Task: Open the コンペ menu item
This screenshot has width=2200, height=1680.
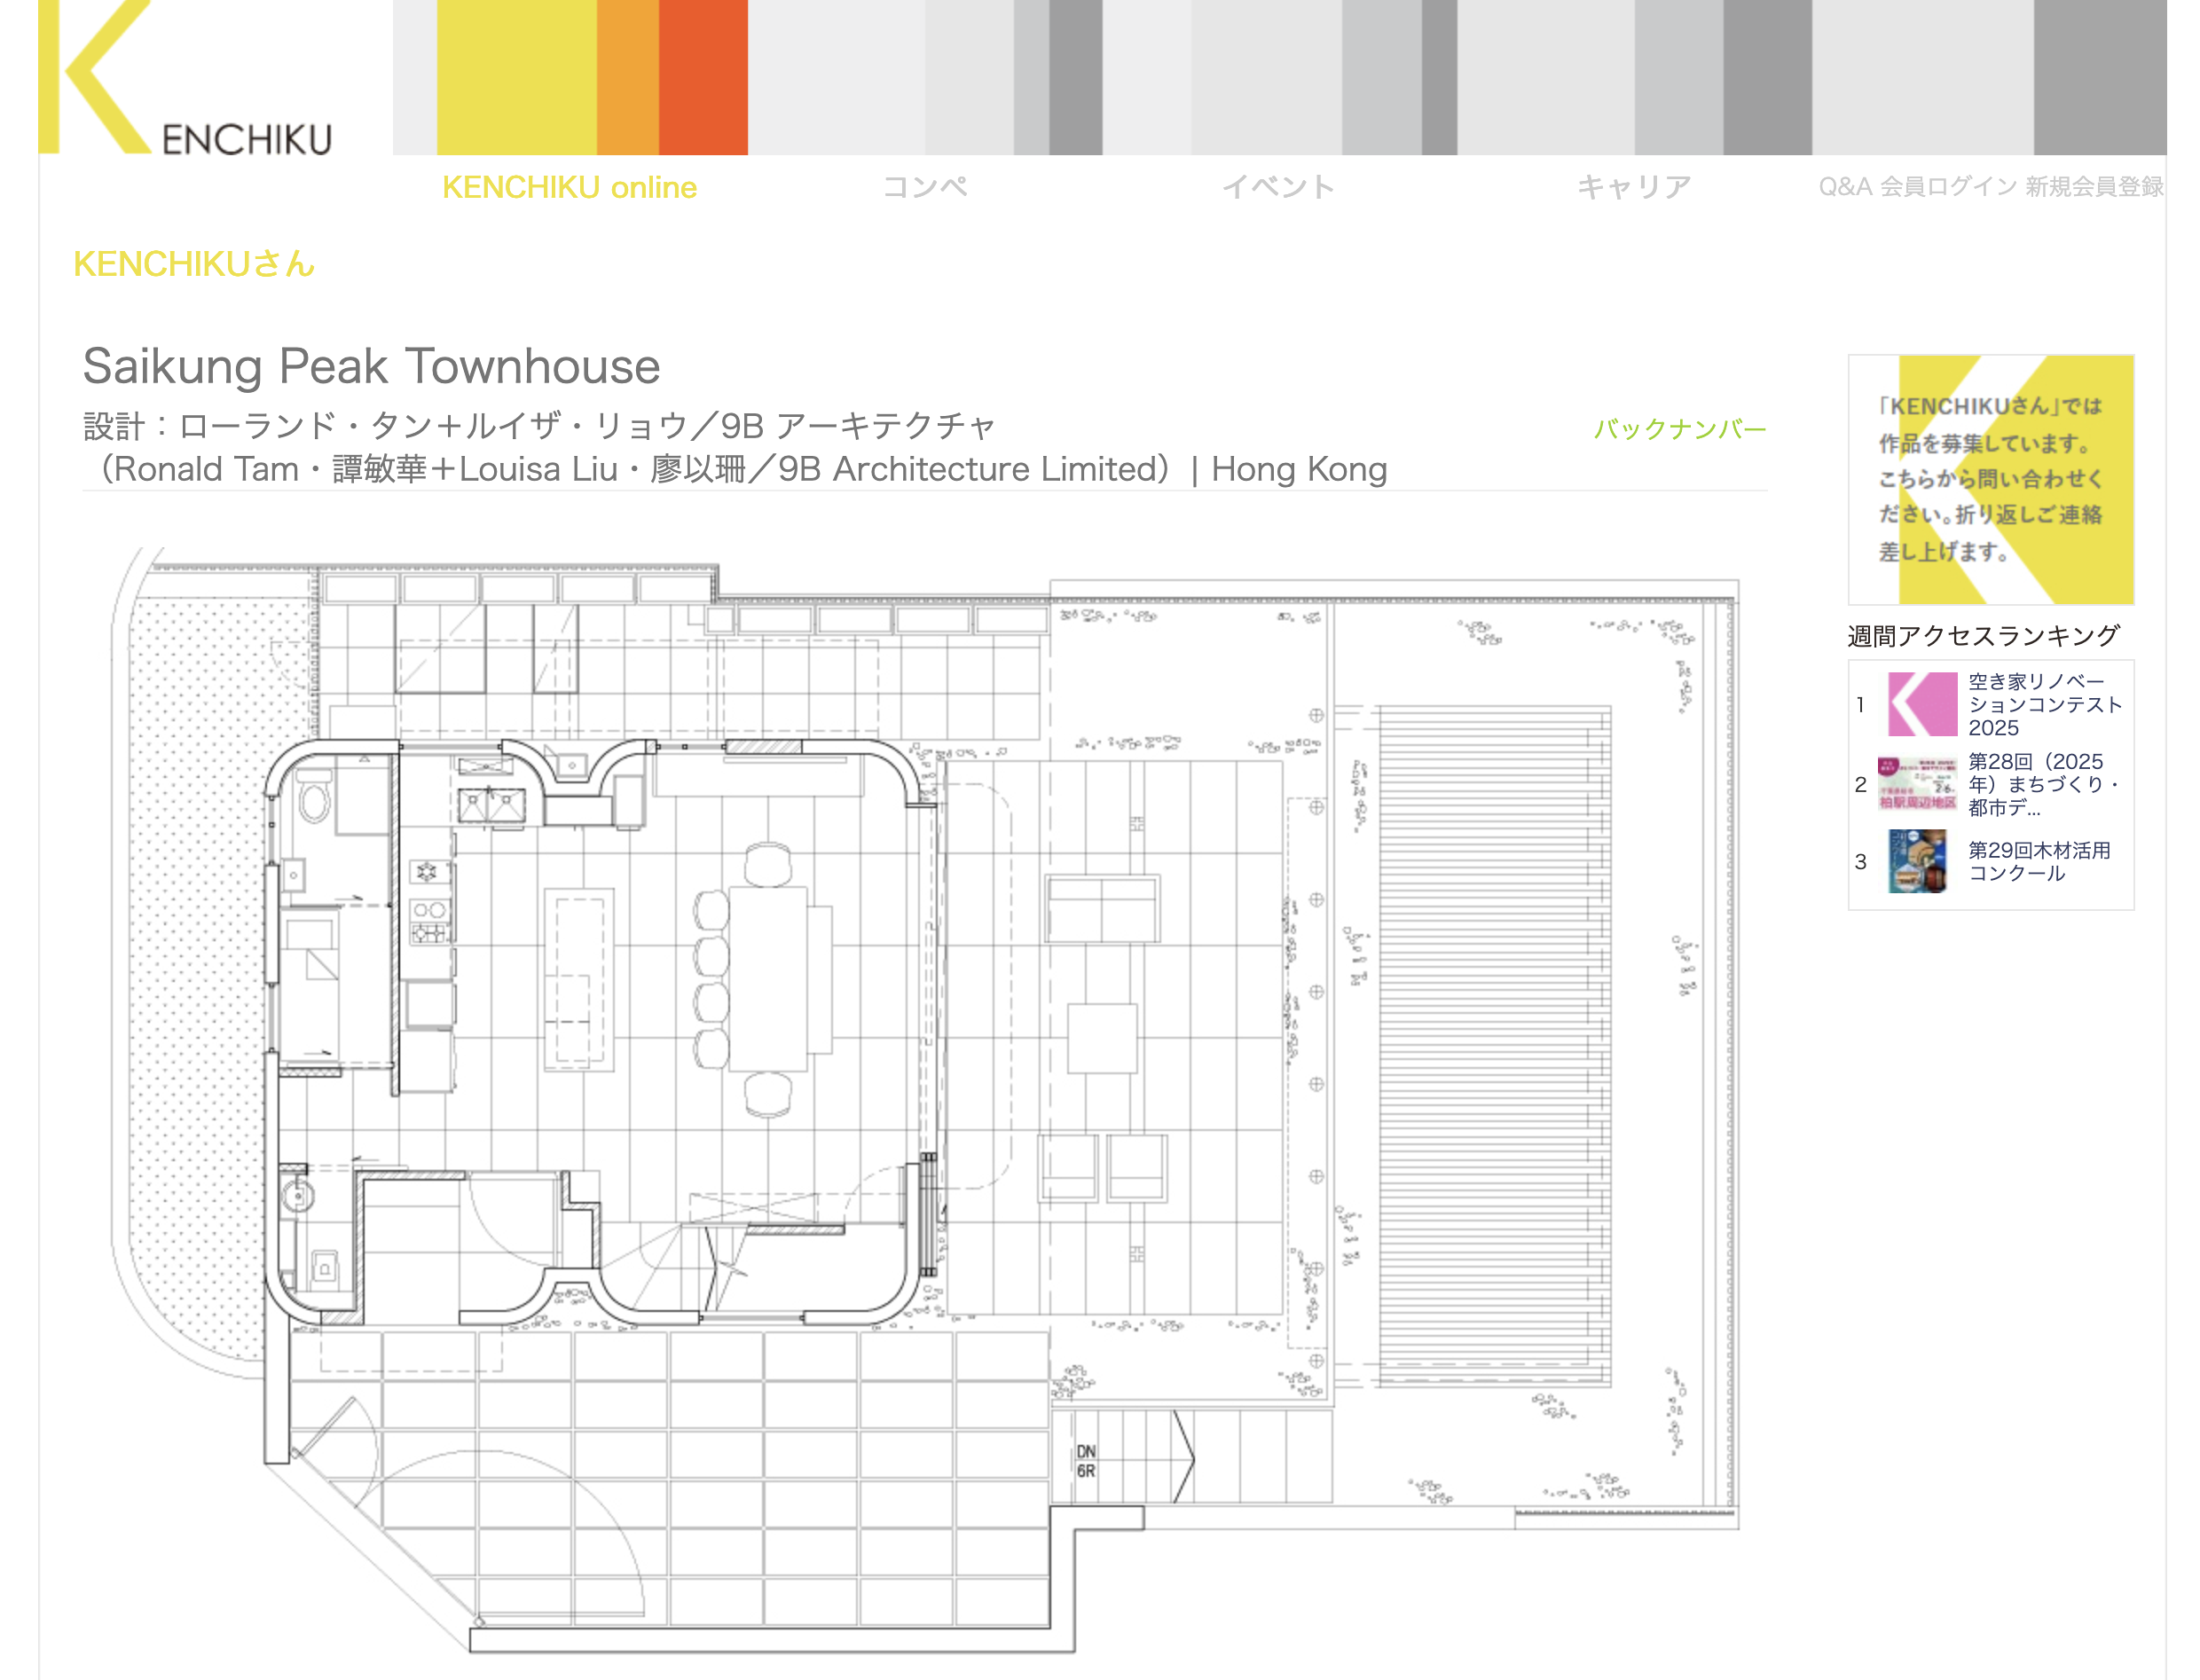Action: (x=924, y=188)
